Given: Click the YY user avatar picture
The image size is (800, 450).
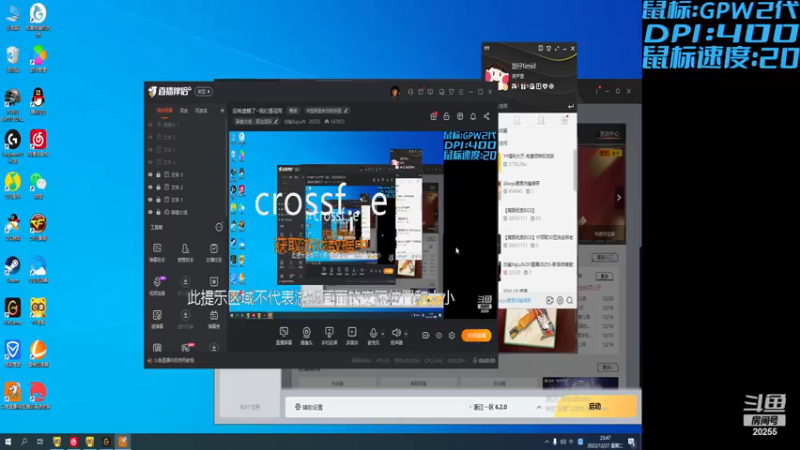Looking at the screenshot, I should pyautogui.click(x=495, y=76).
